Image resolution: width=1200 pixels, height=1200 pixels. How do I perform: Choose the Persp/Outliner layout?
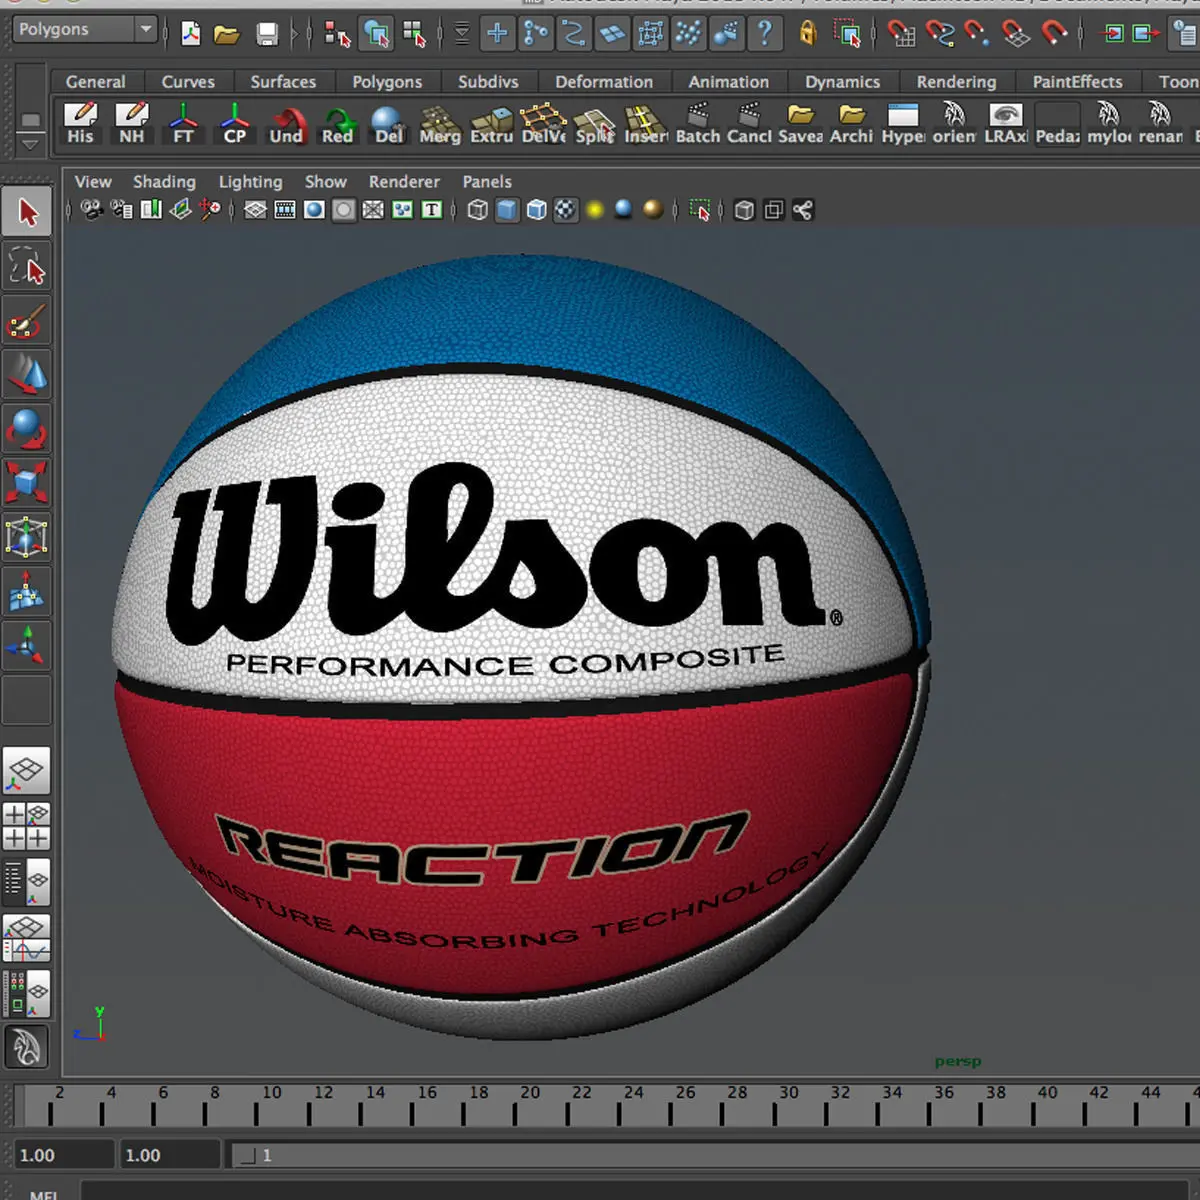[x=27, y=882]
